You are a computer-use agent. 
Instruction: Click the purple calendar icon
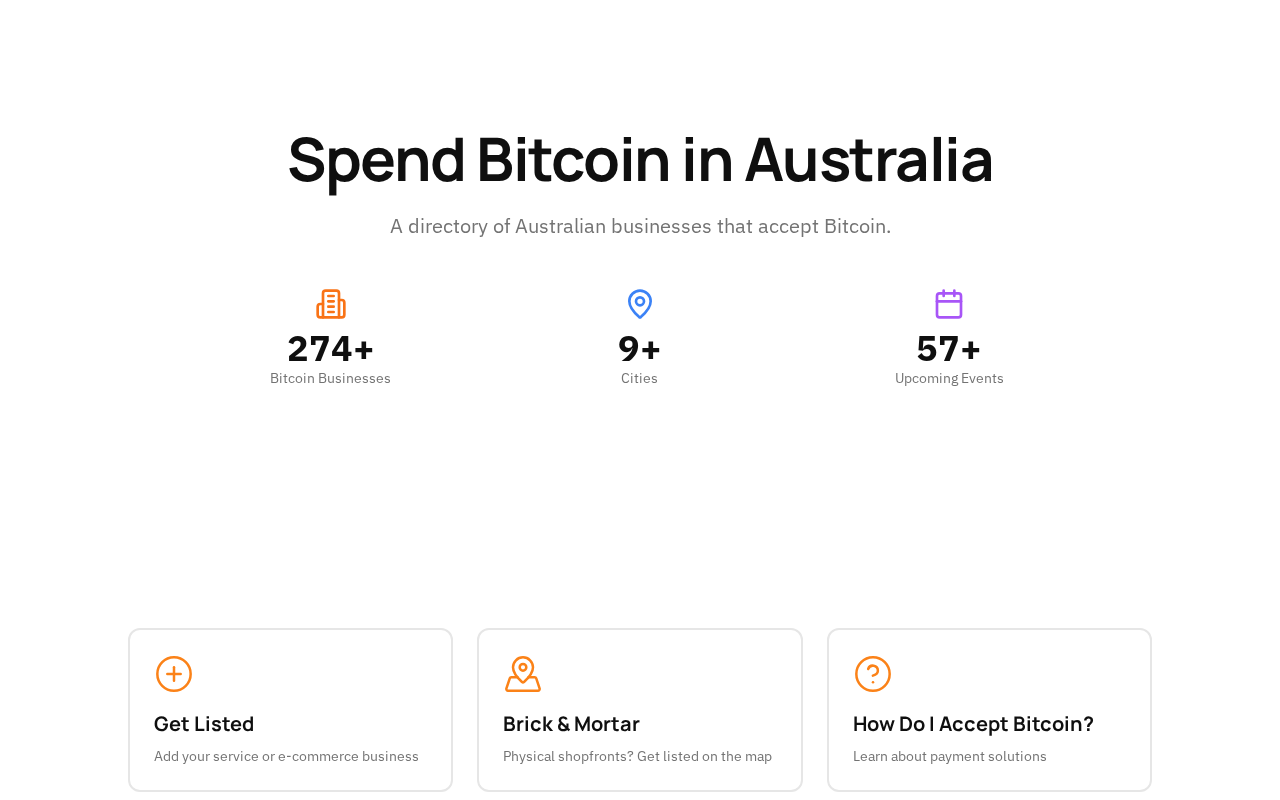pyautogui.click(x=949, y=304)
